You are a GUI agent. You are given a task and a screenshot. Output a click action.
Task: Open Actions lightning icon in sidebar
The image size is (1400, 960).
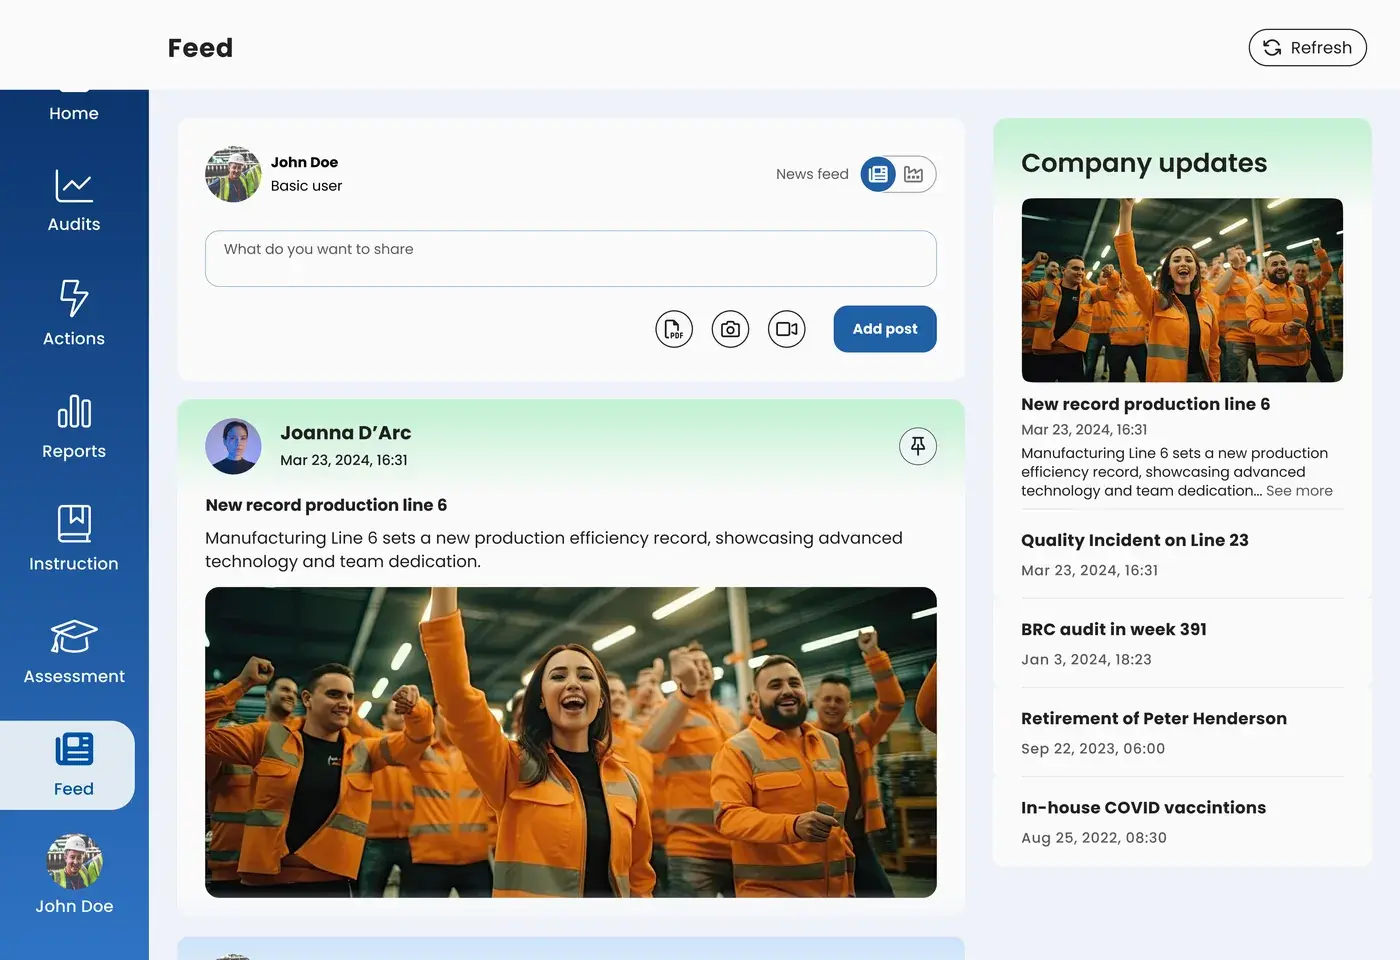(74, 313)
